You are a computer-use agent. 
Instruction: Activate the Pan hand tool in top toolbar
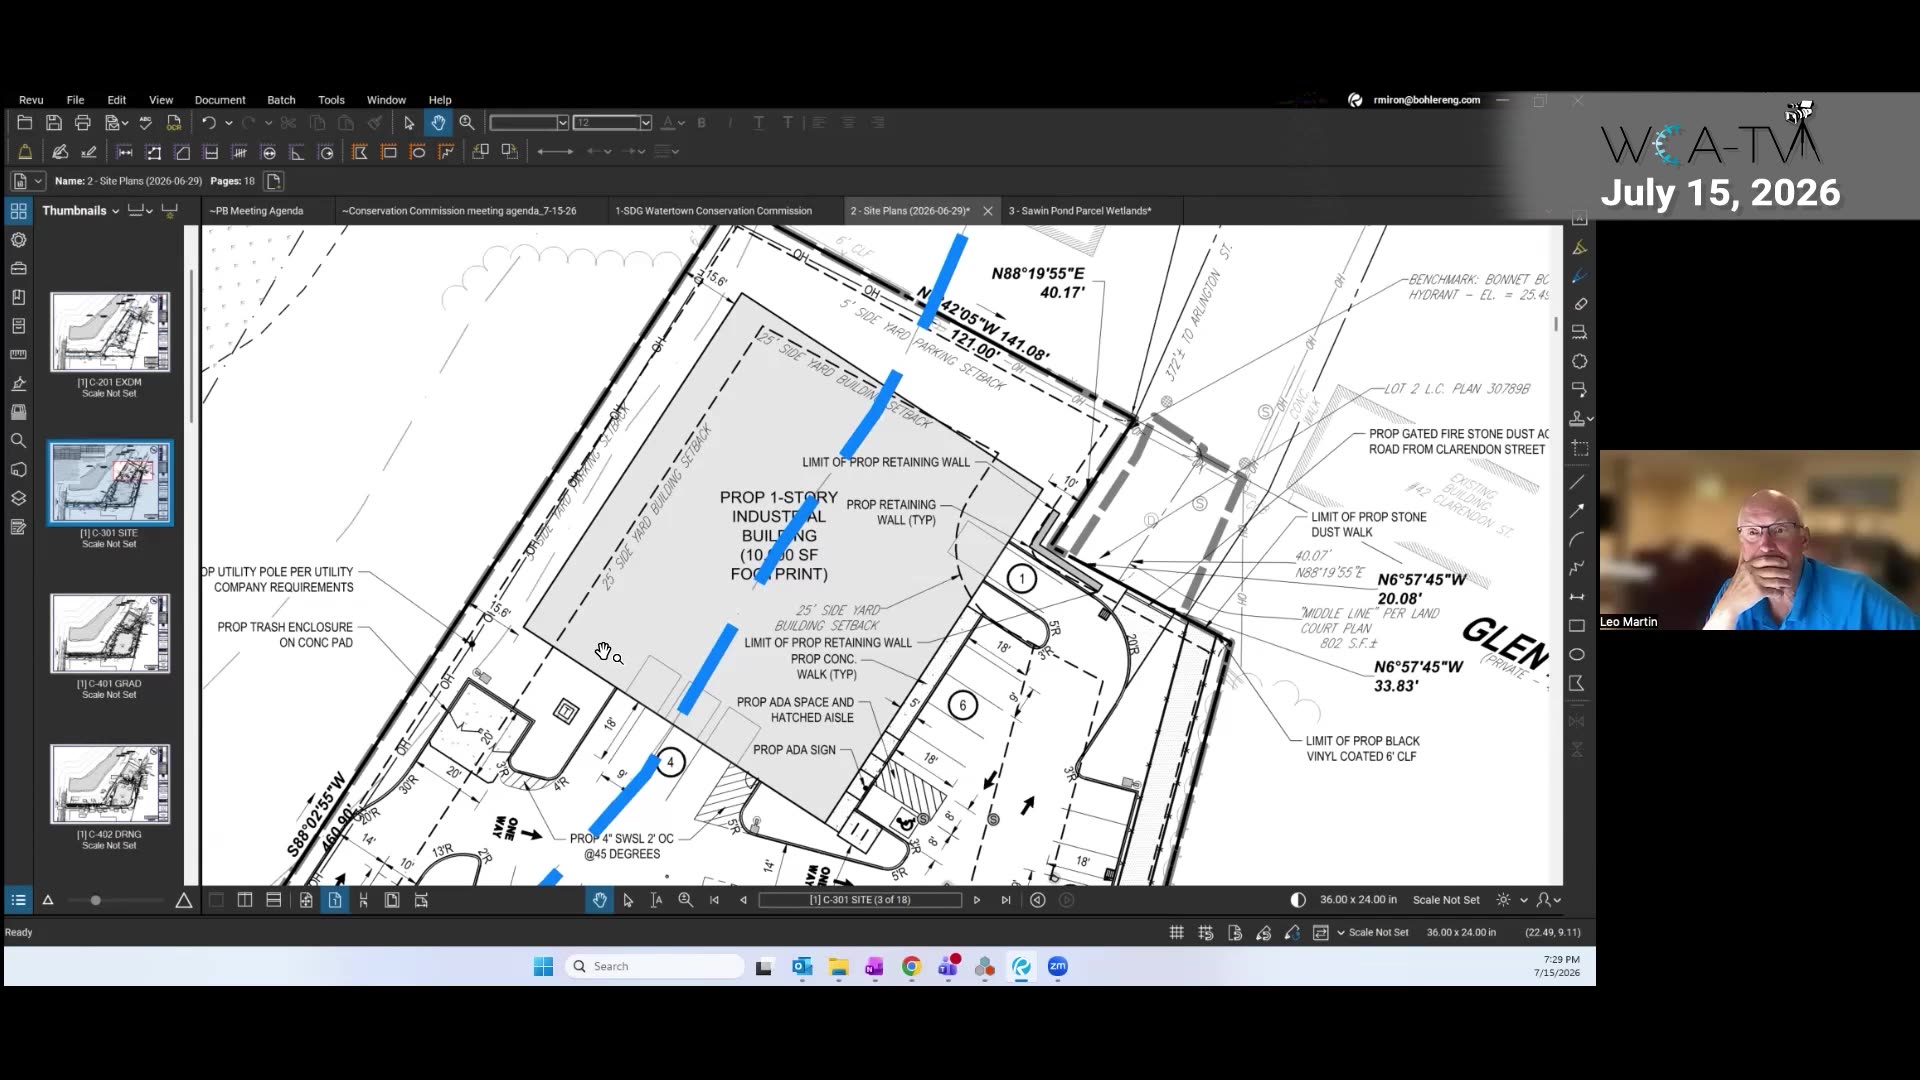point(438,123)
